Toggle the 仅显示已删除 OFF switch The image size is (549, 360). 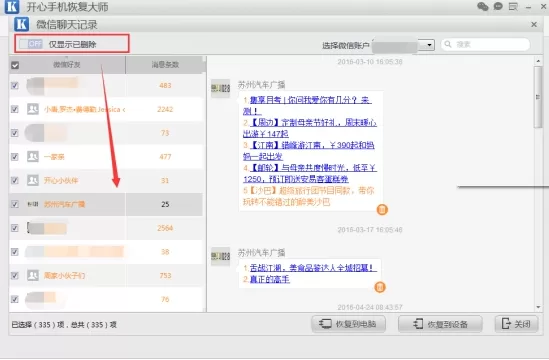coord(31,44)
